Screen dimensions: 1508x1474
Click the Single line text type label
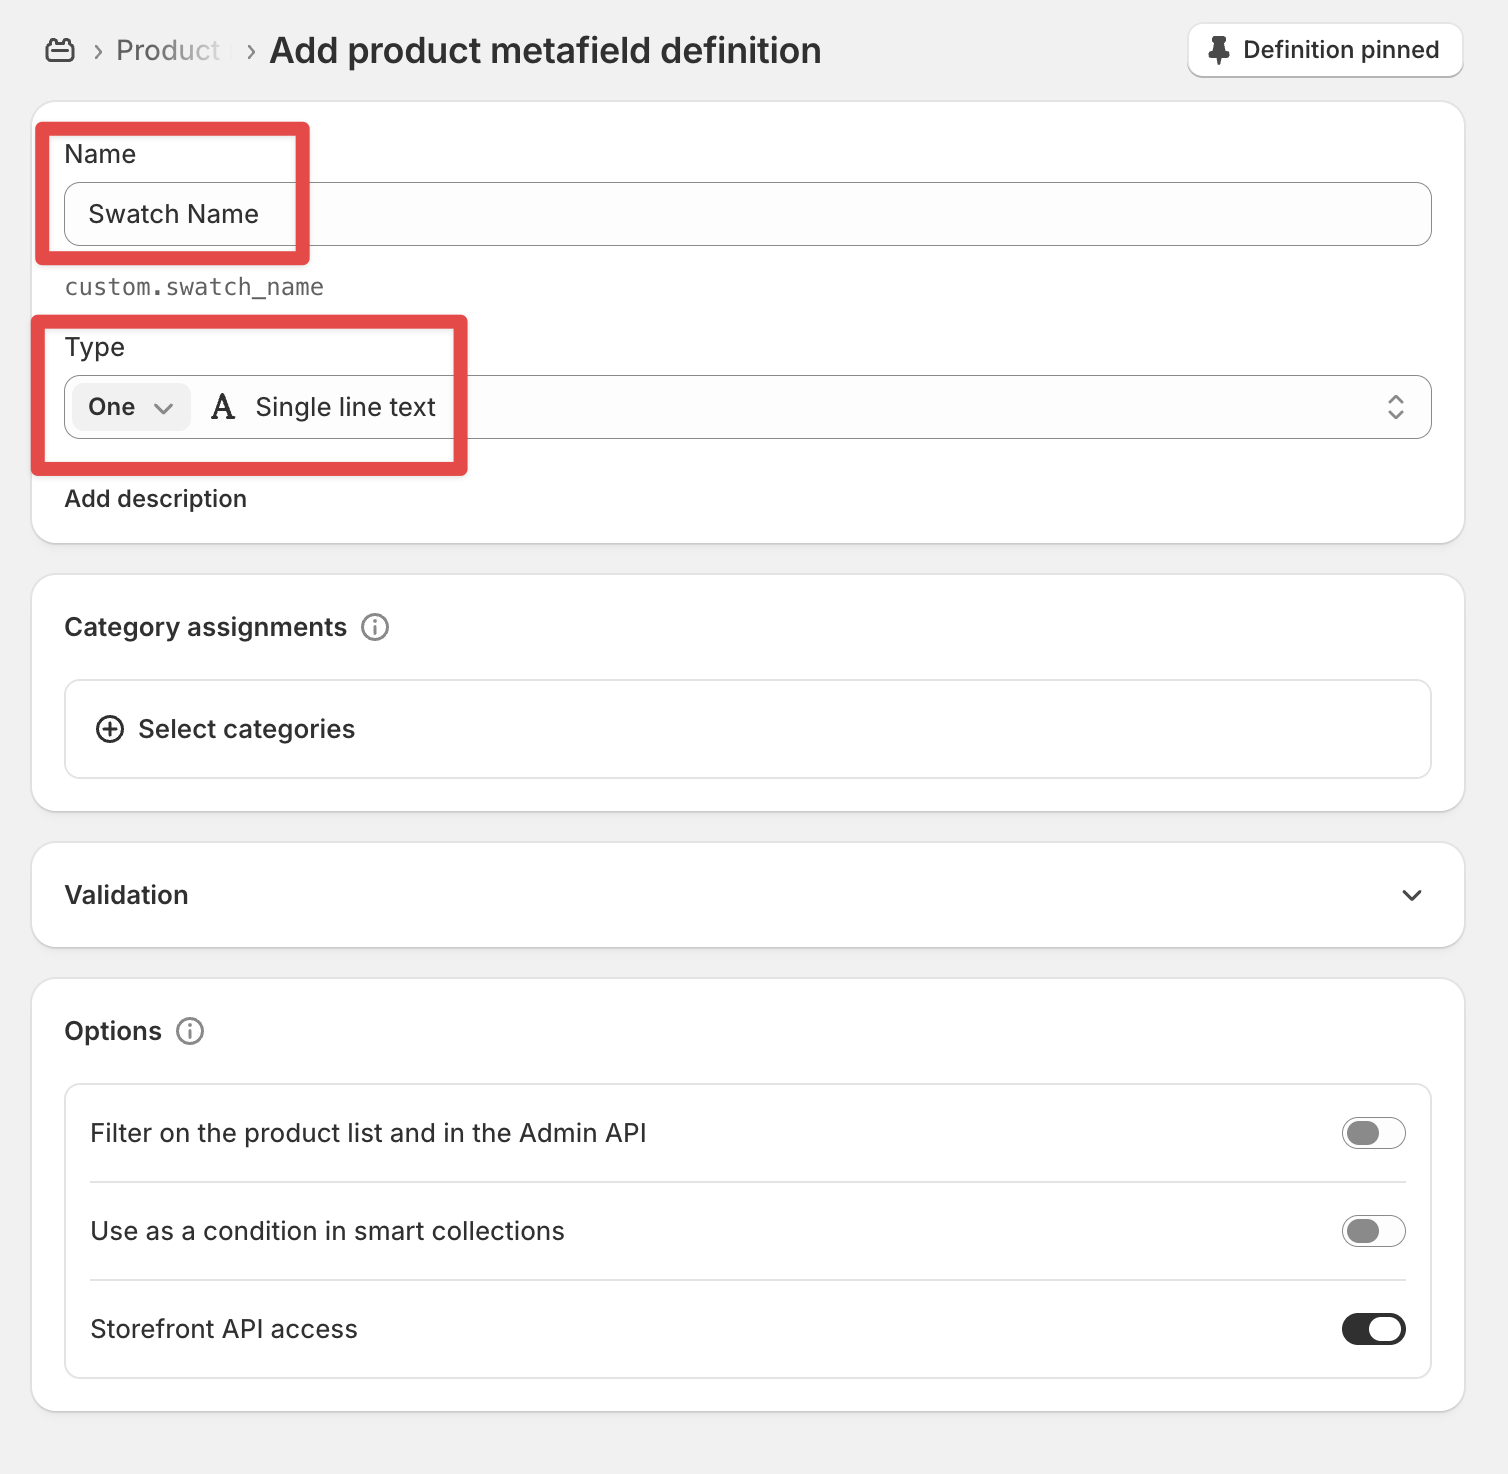(345, 407)
